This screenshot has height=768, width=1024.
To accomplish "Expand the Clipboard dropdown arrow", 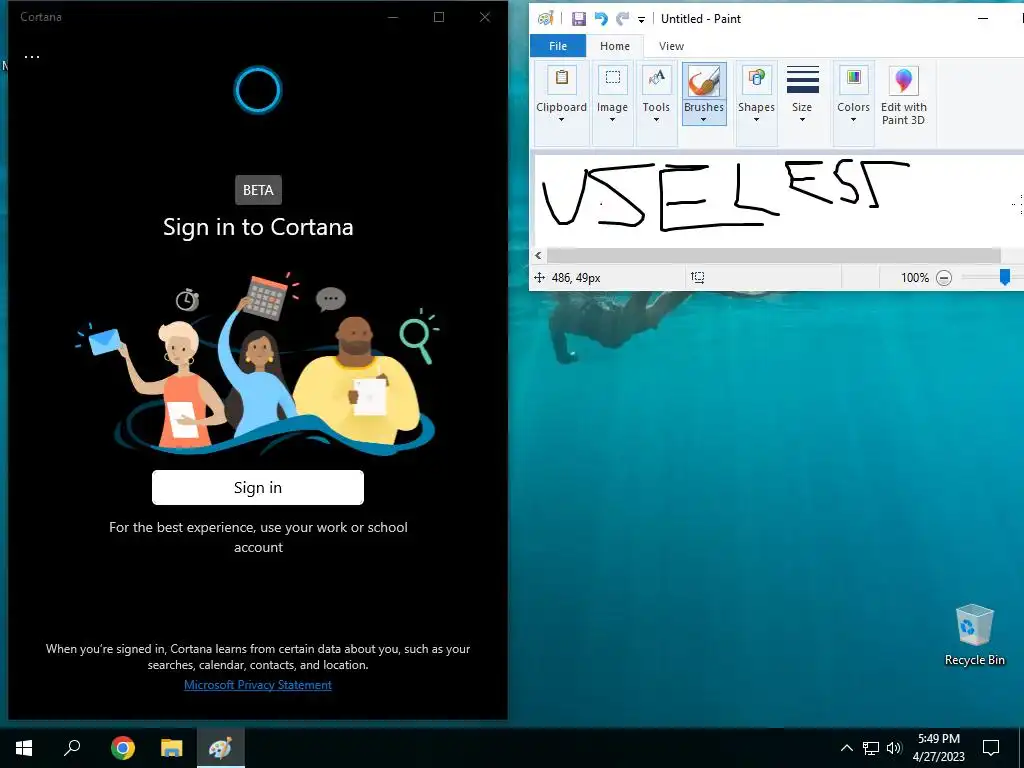I will point(561,120).
